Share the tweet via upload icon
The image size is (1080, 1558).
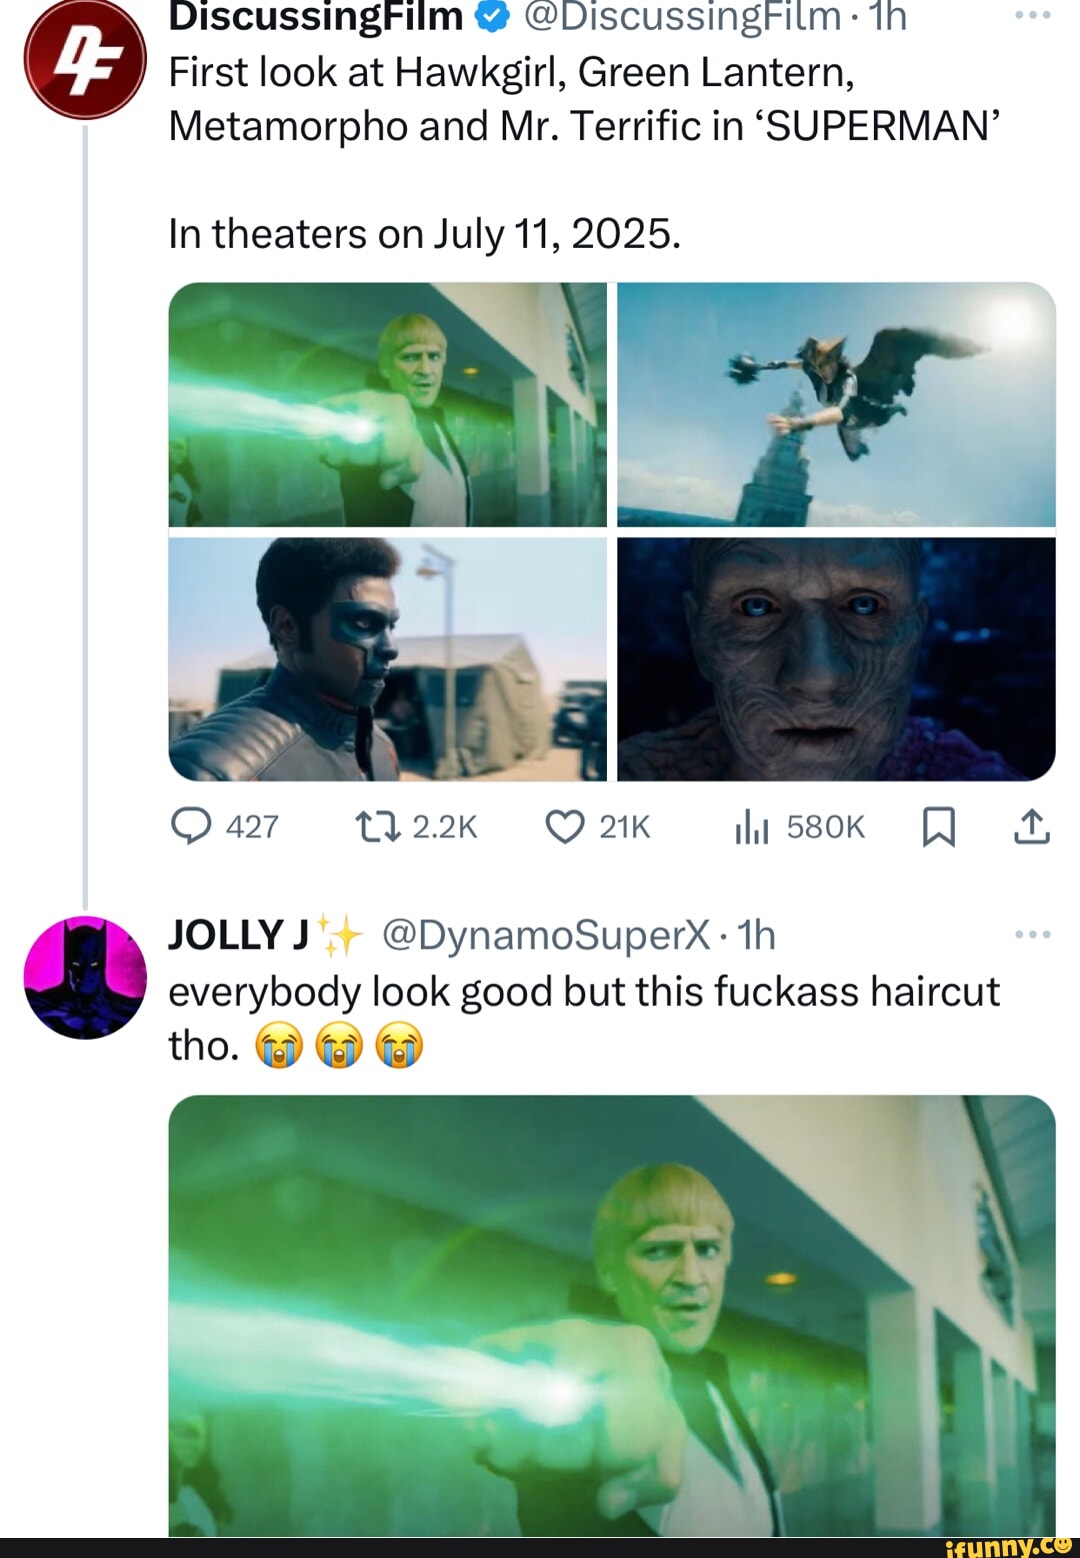(1032, 827)
